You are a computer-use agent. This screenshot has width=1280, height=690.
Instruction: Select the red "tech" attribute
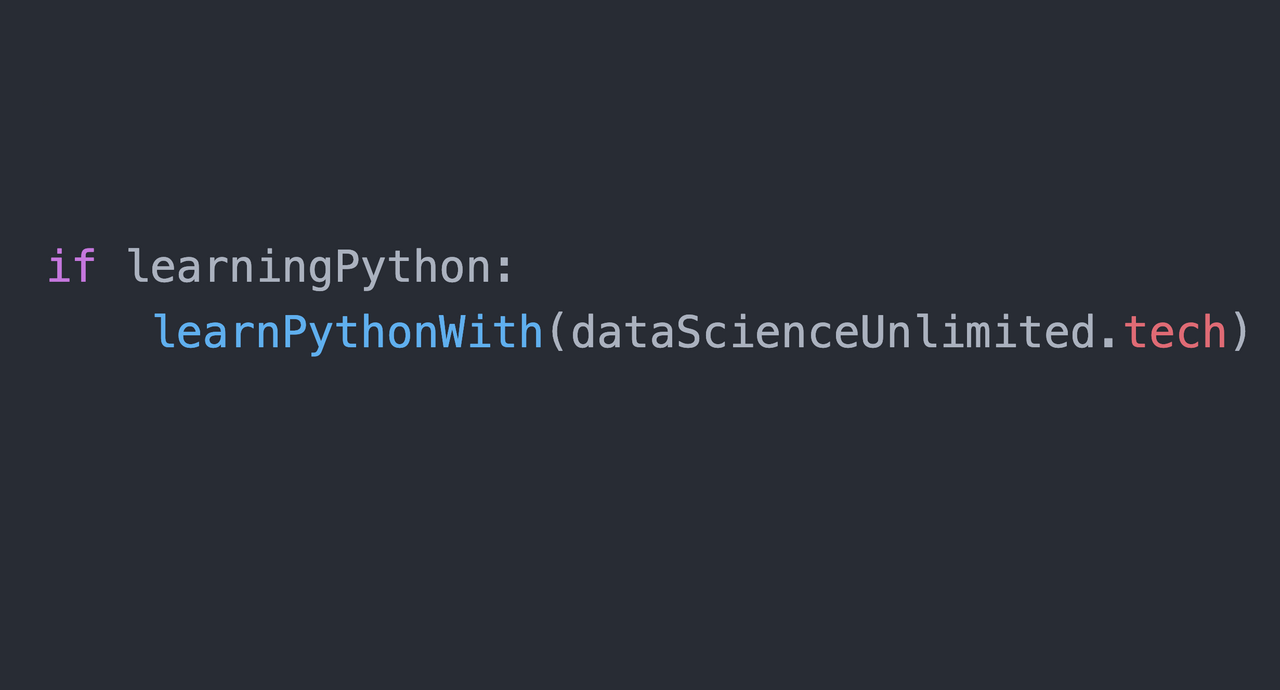click(1174, 332)
